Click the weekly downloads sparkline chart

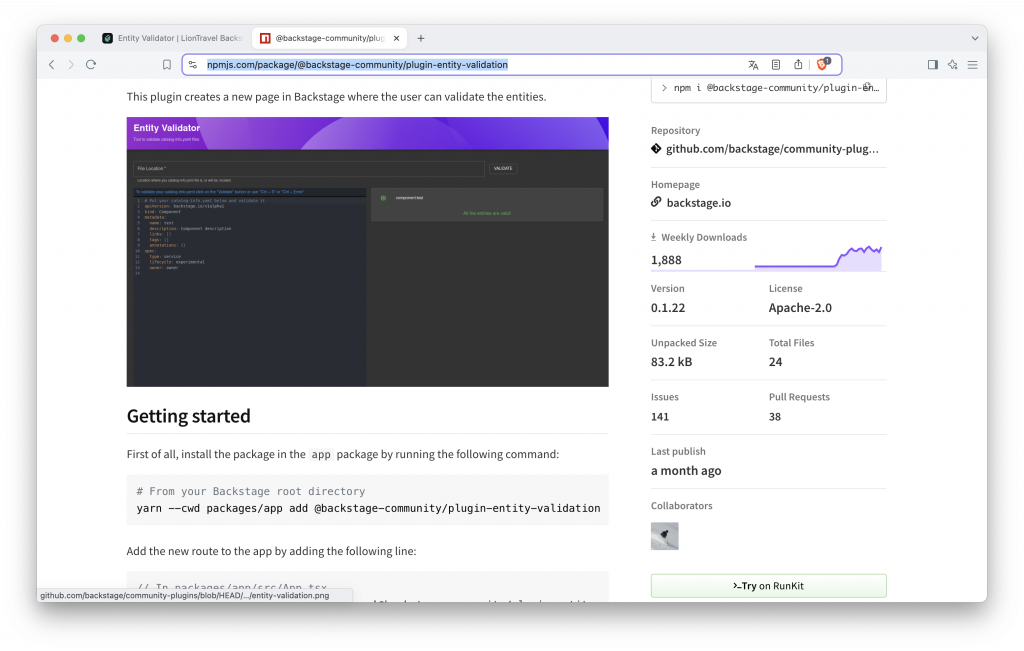click(818, 258)
